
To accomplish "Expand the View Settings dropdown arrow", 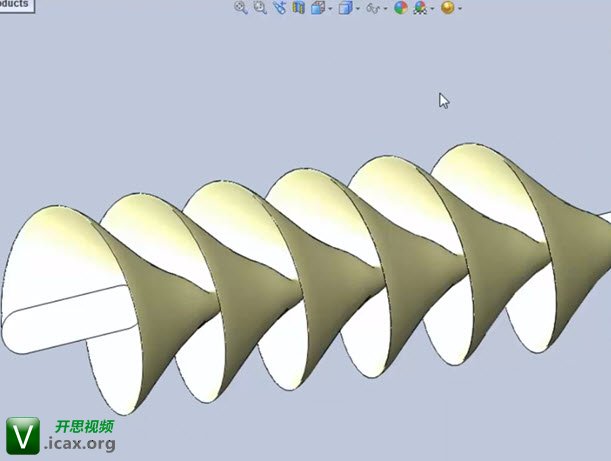I will coord(460,8).
